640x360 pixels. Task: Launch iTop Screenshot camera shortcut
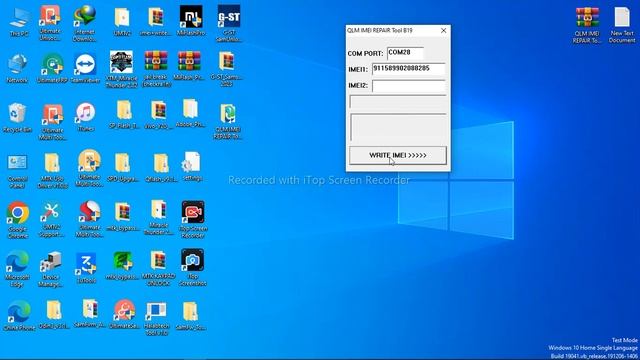(x=193, y=267)
